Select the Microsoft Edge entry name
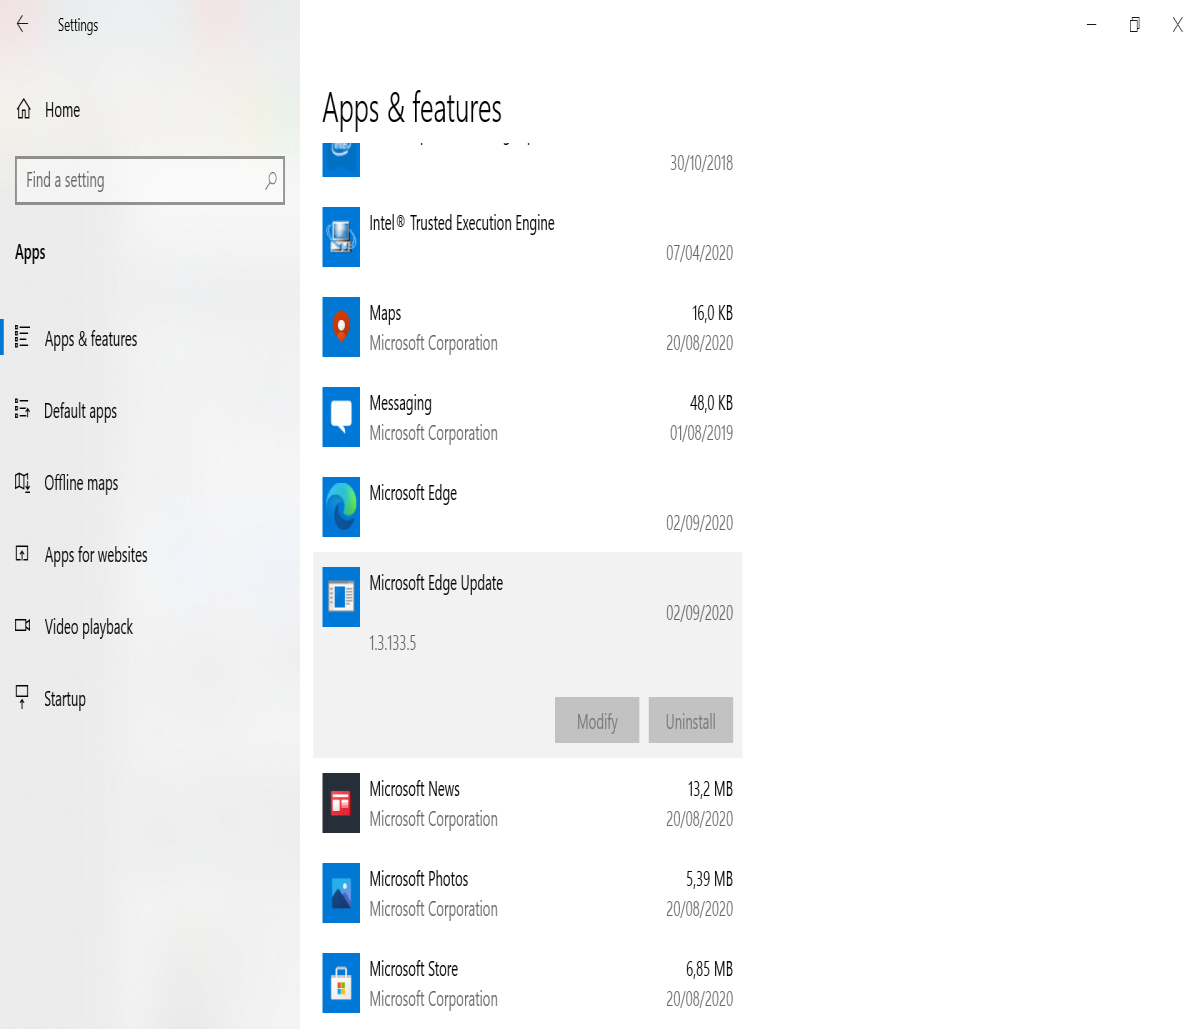This screenshot has width=1200, height=1029. pyautogui.click(x=413, y=493)
